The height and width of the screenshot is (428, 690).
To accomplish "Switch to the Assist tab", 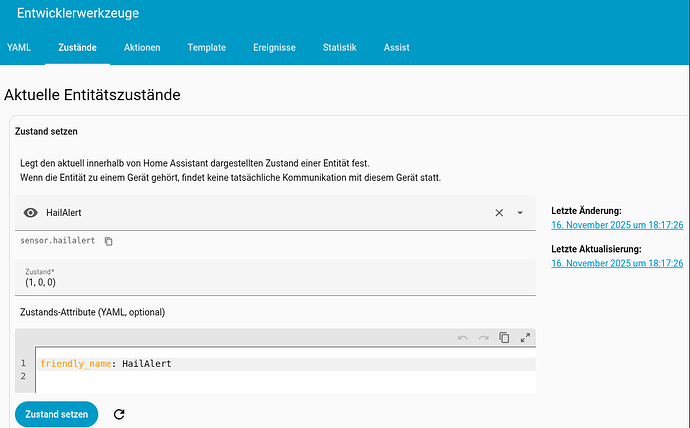I will click(396, 48).
